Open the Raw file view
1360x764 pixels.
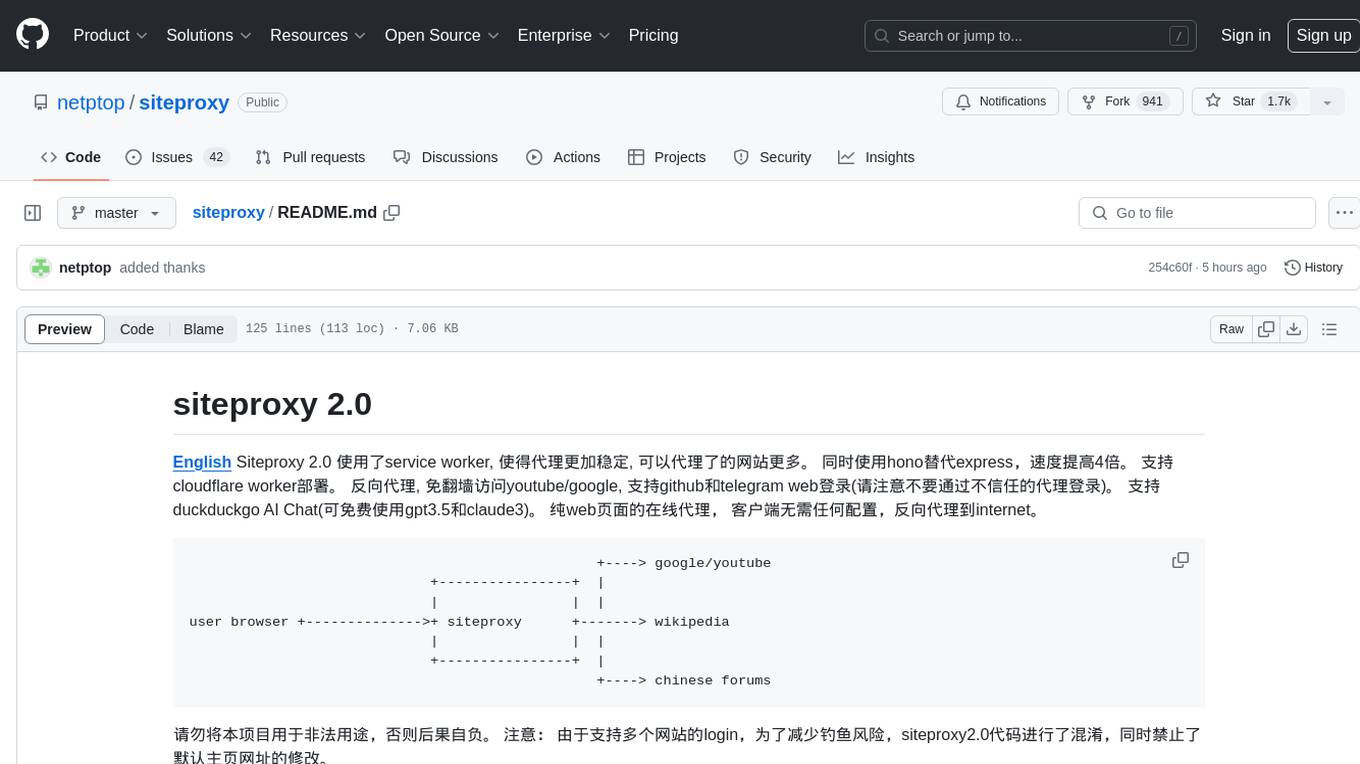1231,329
